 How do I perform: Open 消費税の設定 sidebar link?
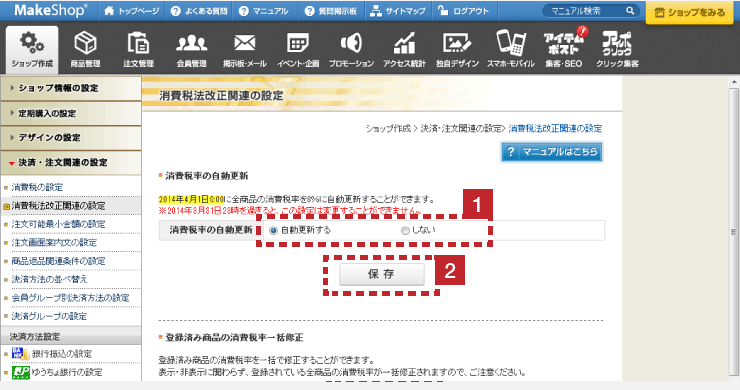click(37, 187)
